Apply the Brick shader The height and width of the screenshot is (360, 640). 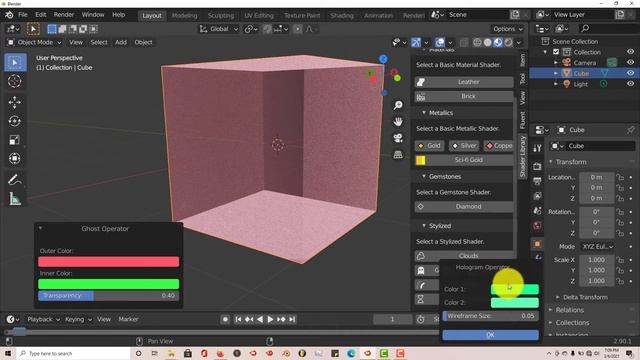point(464,96)
